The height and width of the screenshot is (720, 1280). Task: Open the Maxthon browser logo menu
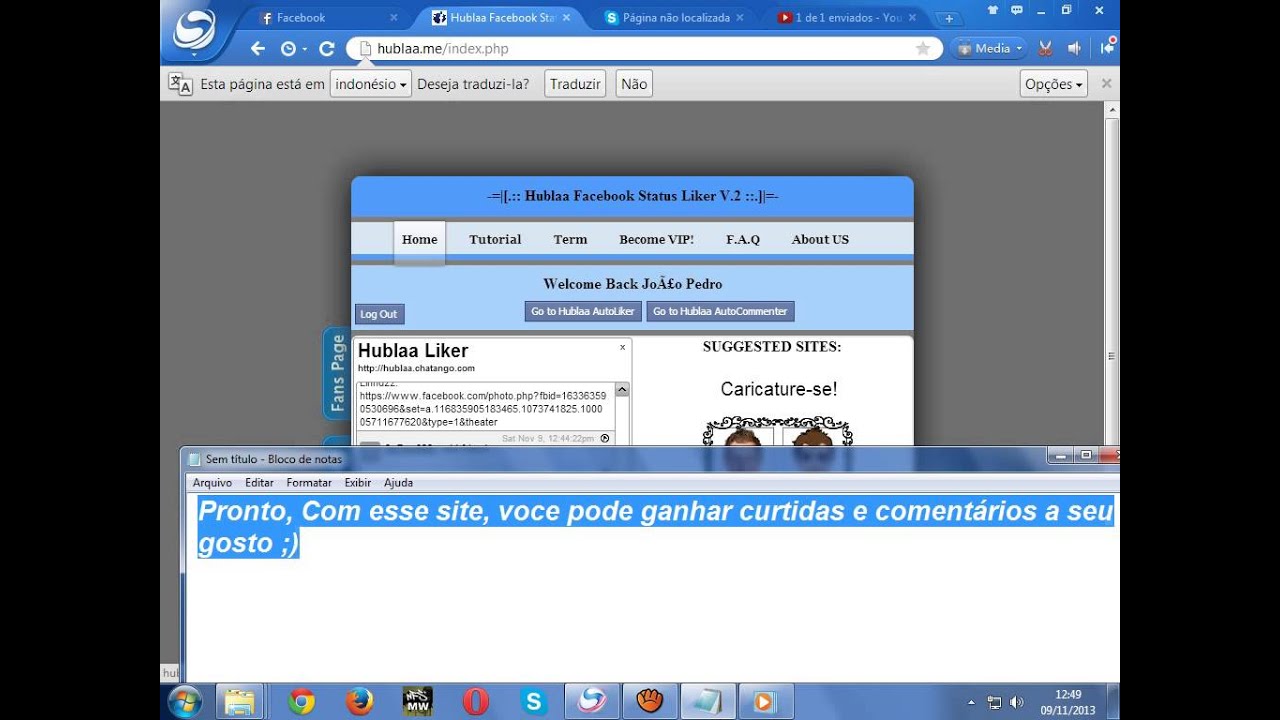point(193,29)
